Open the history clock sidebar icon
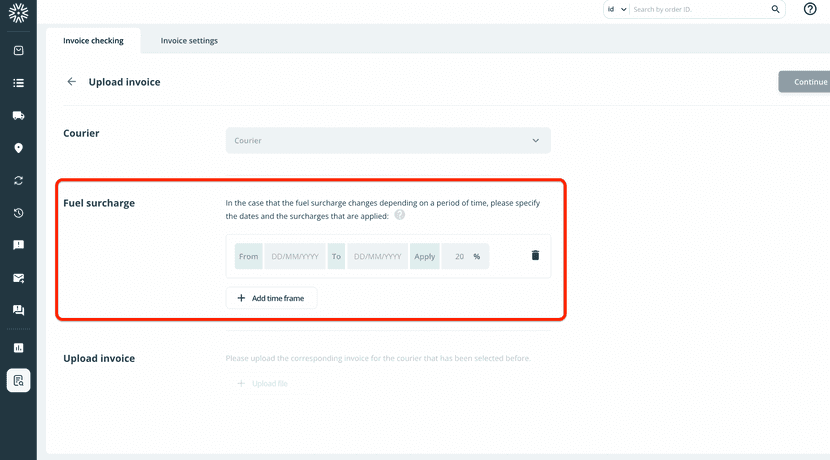Viewport: 830px width, 460px height. [18, 213]
